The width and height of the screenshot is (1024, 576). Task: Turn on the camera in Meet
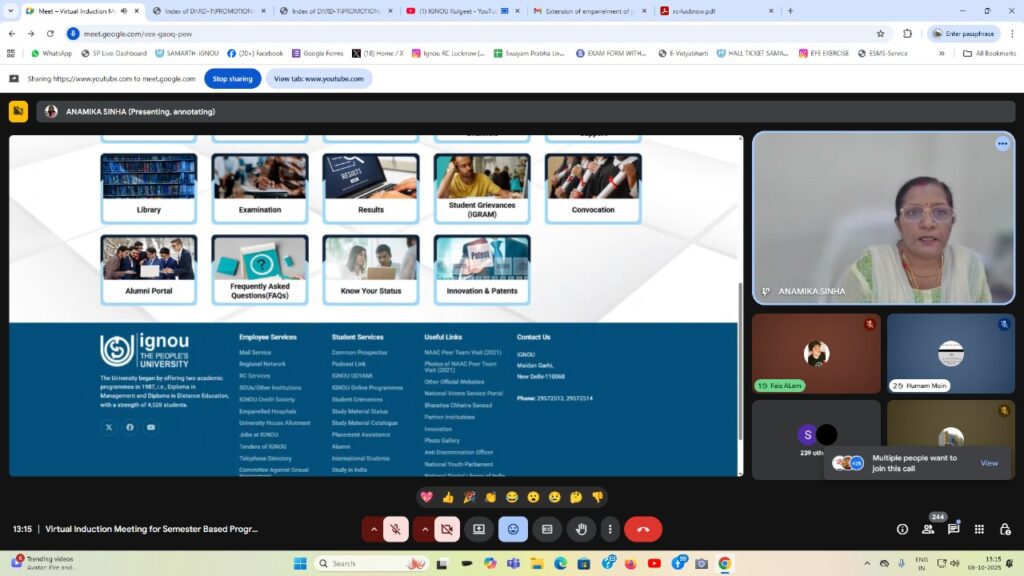pos(446,529)
